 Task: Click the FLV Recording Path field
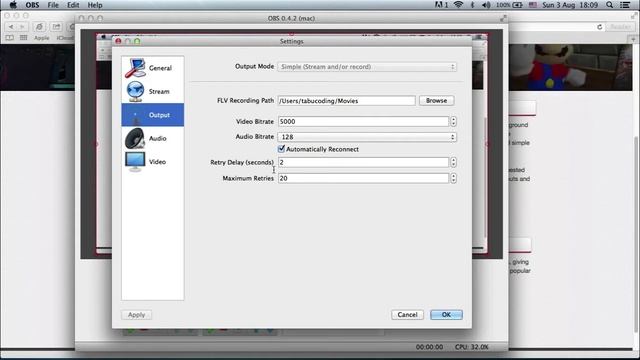coord(347,100)
